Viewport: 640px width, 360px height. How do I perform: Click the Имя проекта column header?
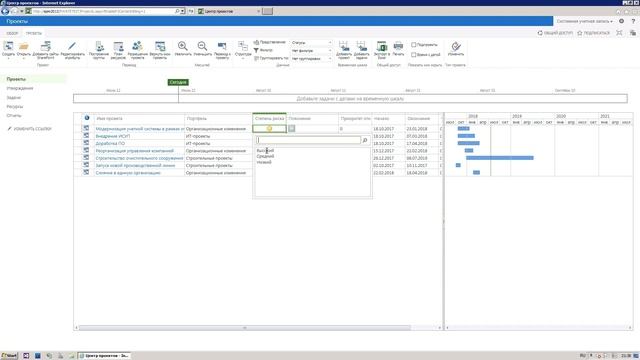139,118
